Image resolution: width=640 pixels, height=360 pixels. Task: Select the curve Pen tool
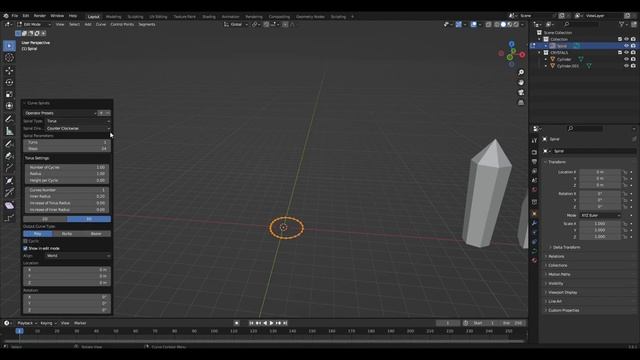click(x=9, y=156)
